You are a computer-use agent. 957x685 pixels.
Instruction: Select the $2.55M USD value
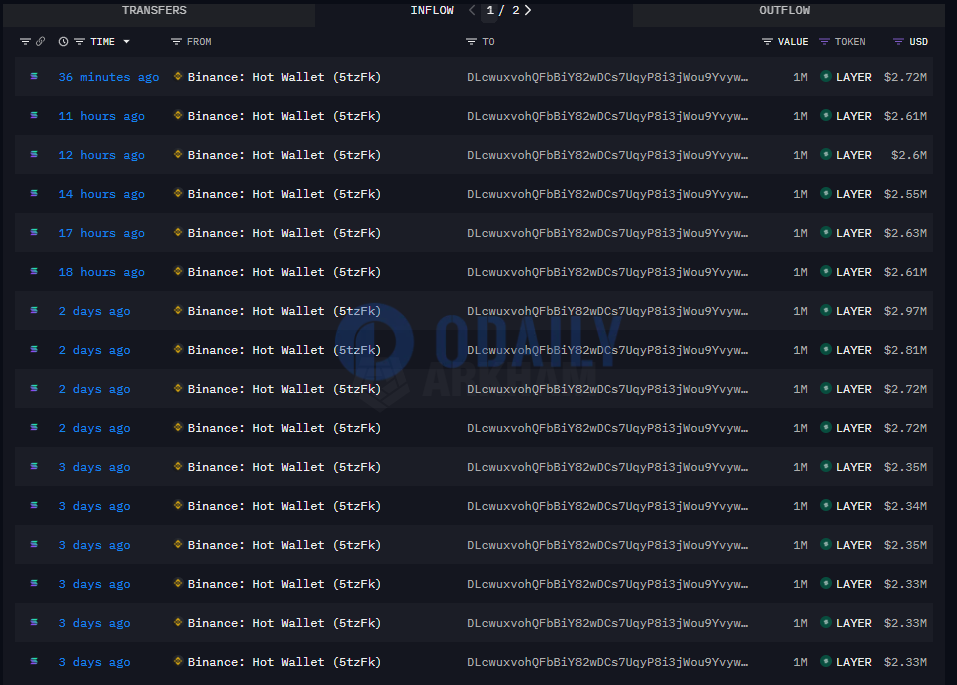[x=905, y=194]
